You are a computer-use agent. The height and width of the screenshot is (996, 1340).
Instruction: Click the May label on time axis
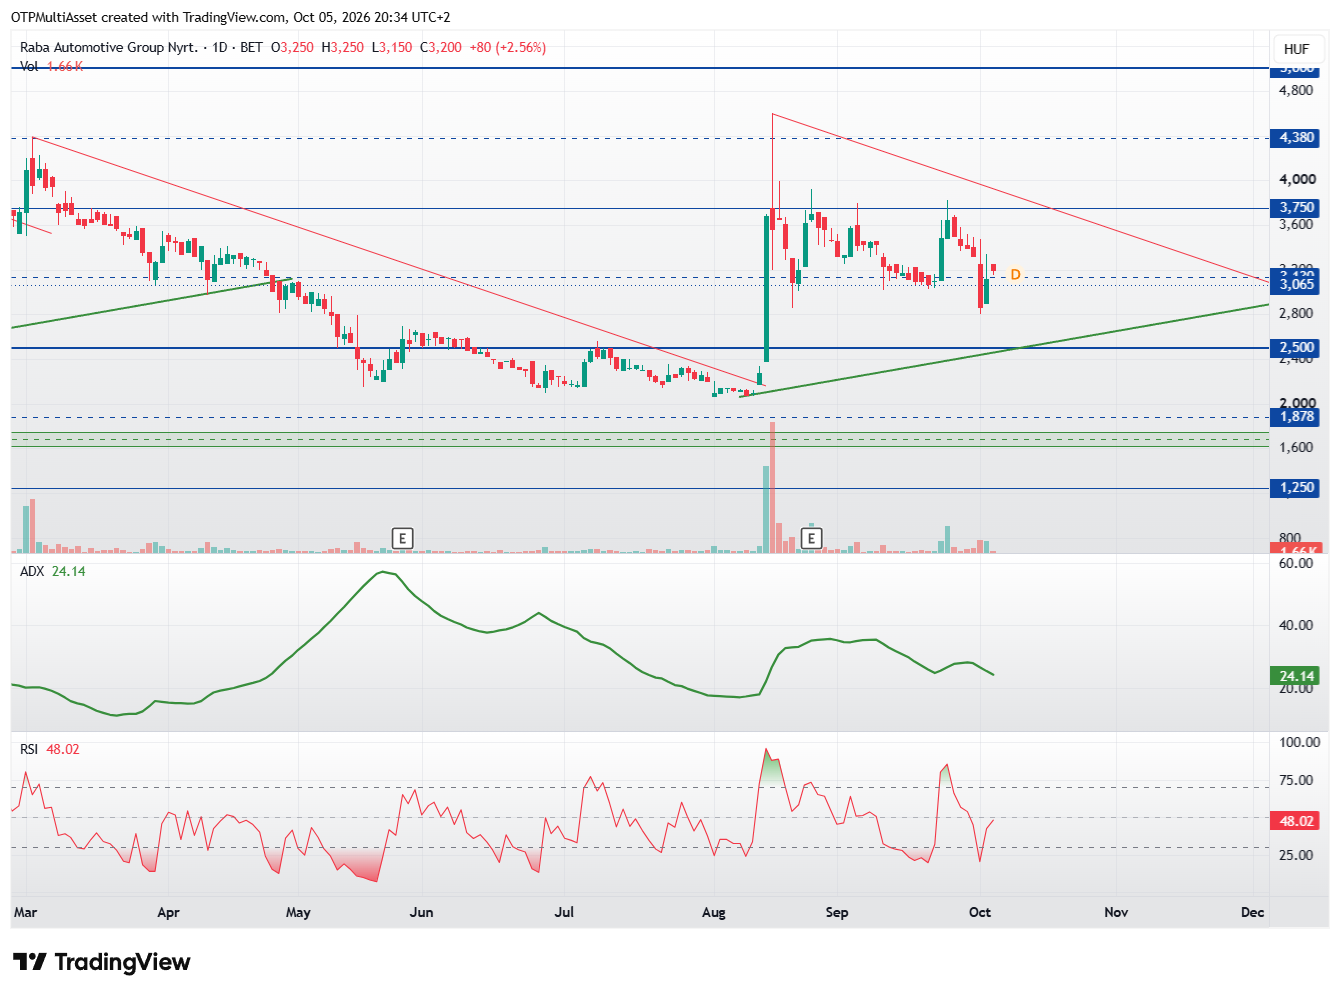coord(298,912)
